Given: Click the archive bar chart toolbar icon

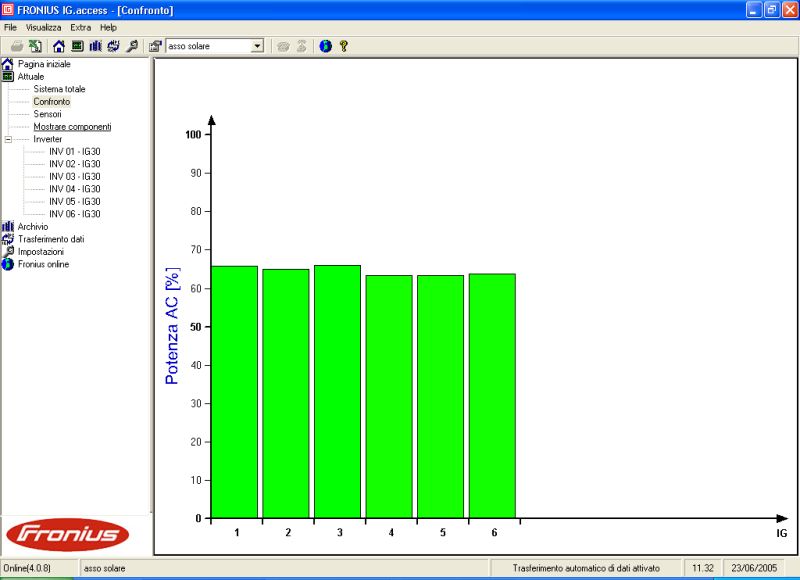Looking at the screenshot, I should click(95, 46).
